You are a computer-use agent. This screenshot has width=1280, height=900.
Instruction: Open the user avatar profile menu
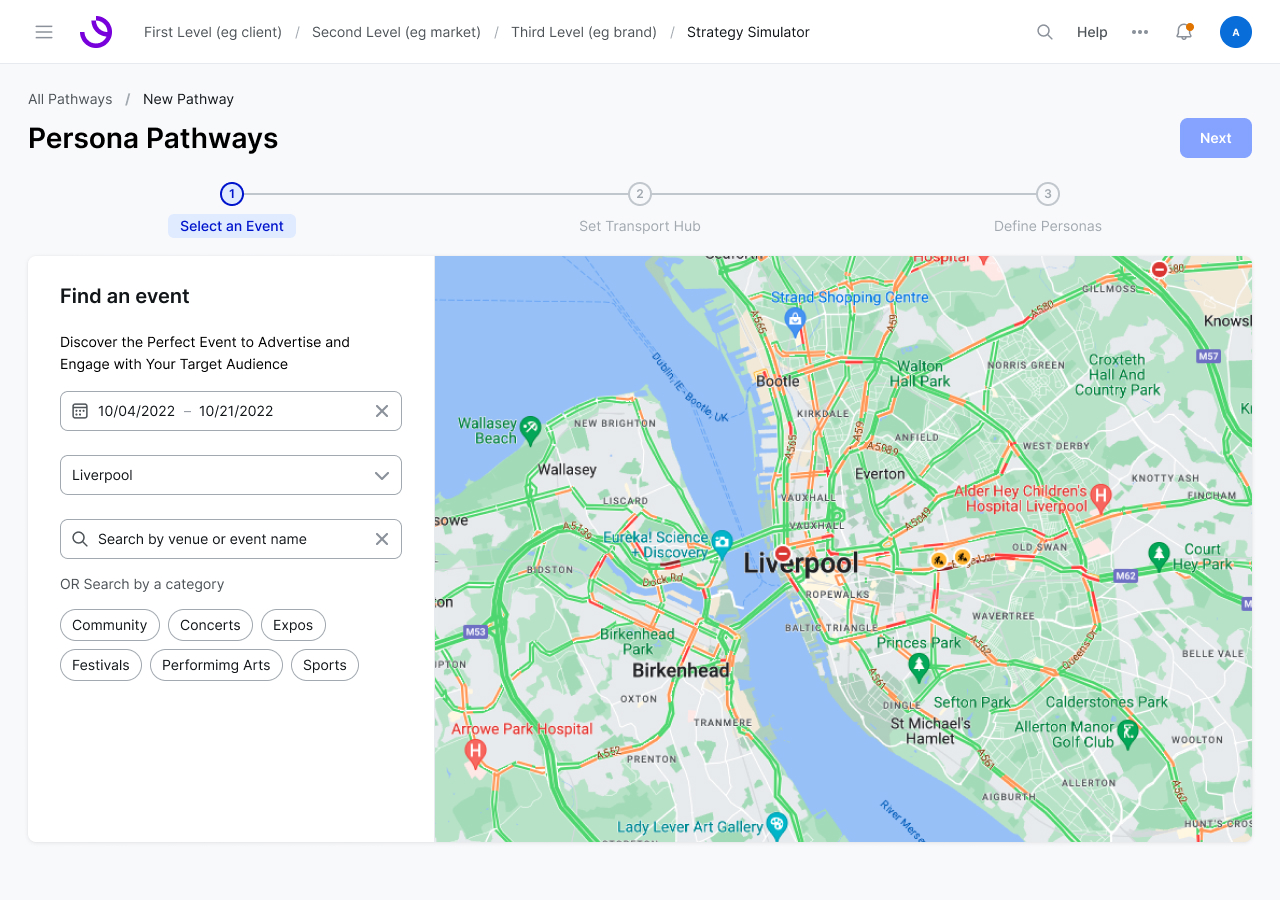[x=1236, y=32]
